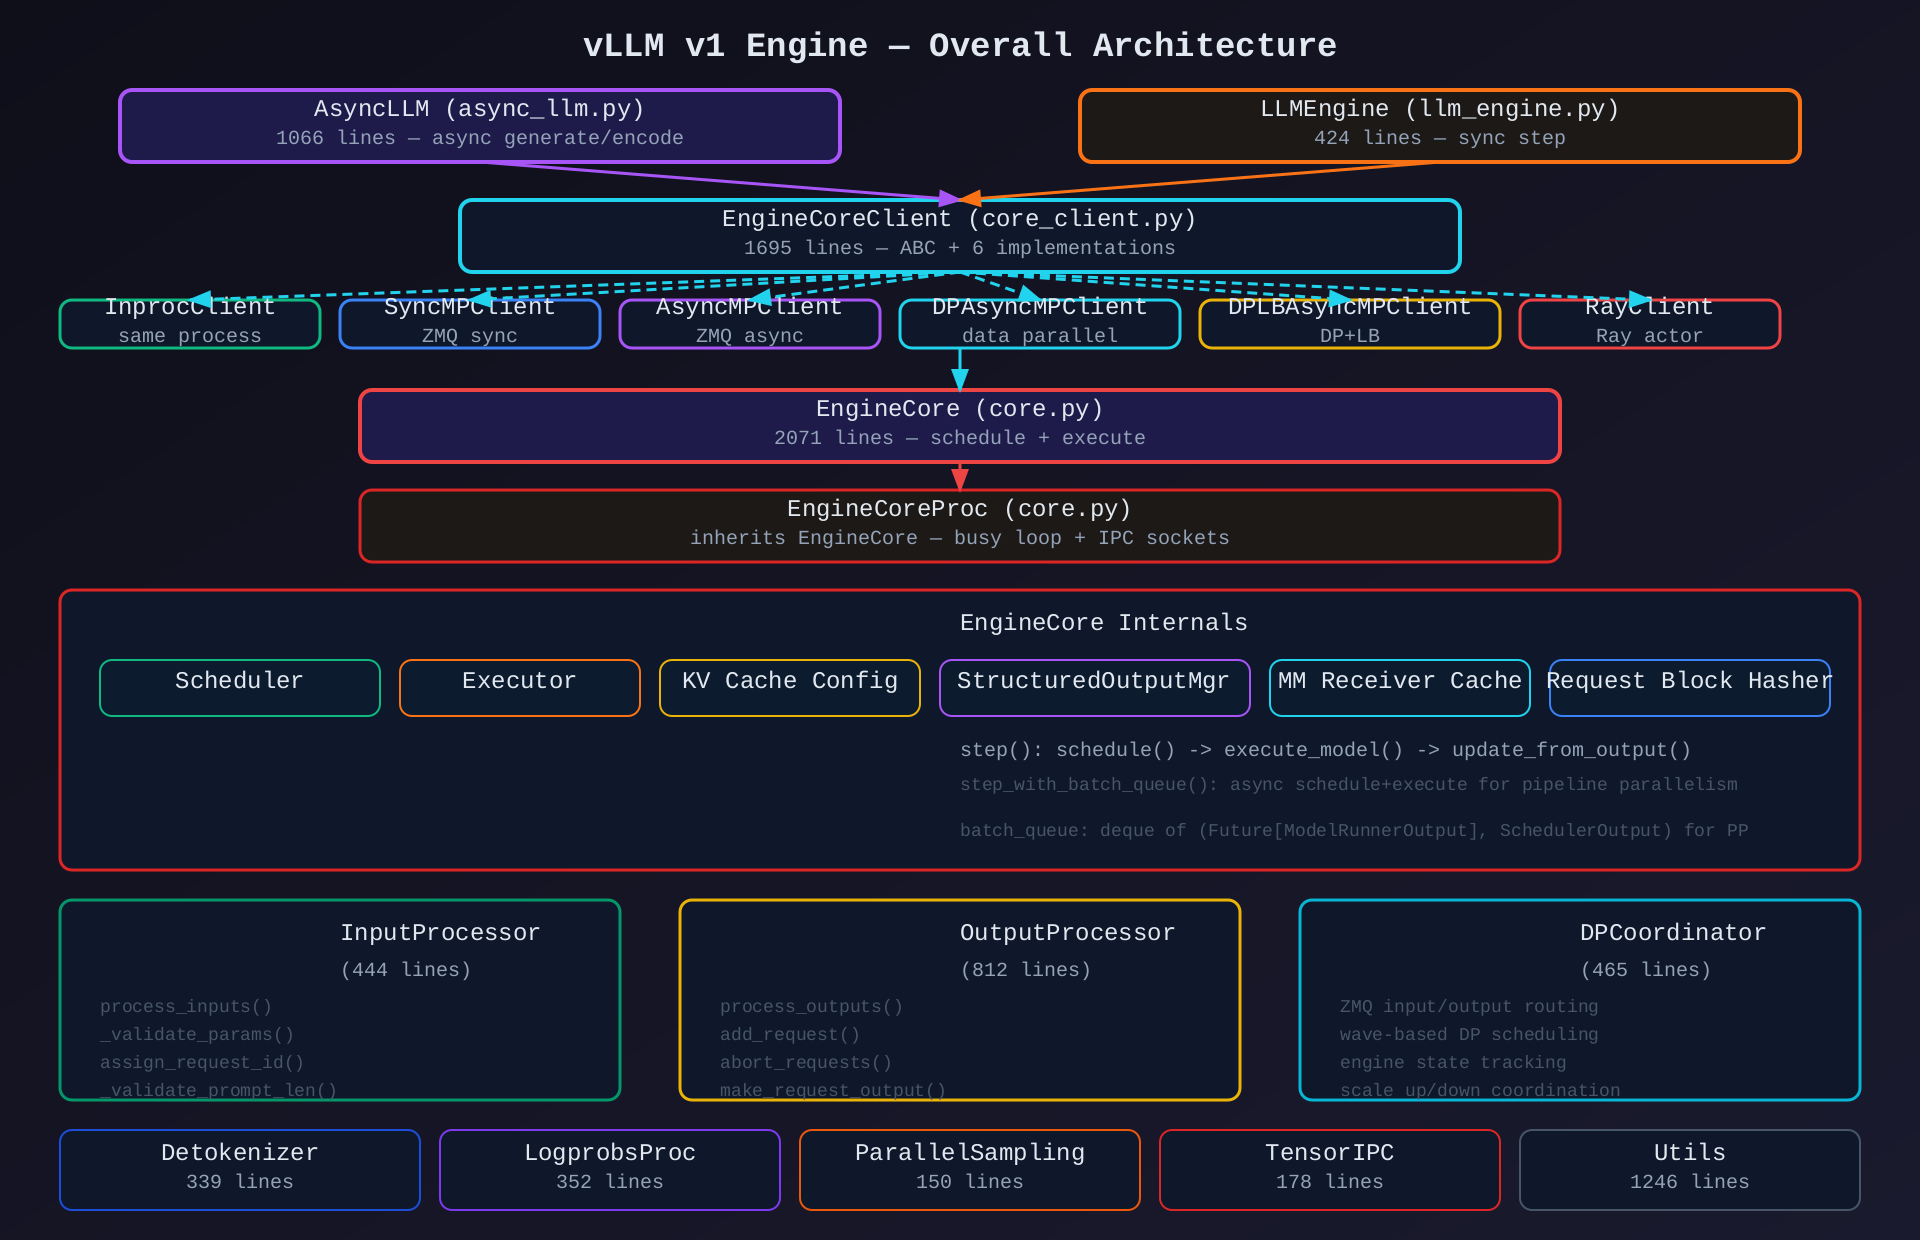
Task: Select the InprocClient same process node
Action: click(x=190, y=325)
